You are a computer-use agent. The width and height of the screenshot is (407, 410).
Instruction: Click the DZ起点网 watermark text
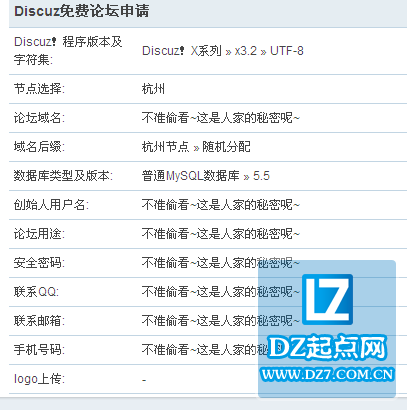click(x=327, y=347)
